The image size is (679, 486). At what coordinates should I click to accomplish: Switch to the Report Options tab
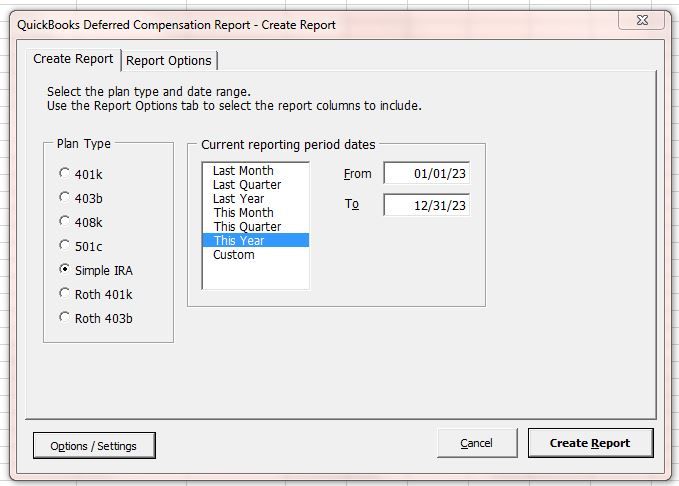169,61
